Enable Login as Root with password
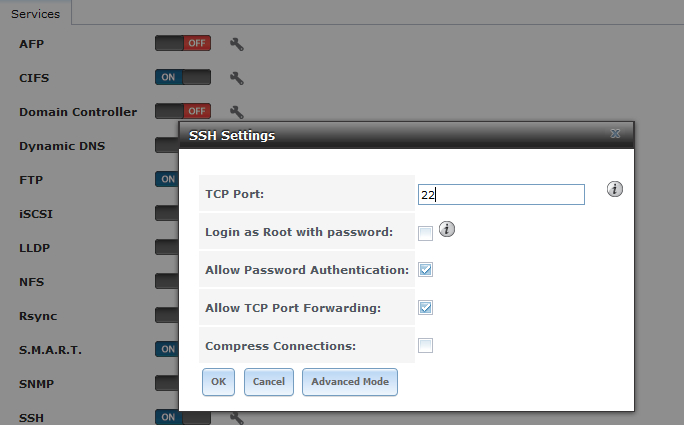 pos(425,233)
